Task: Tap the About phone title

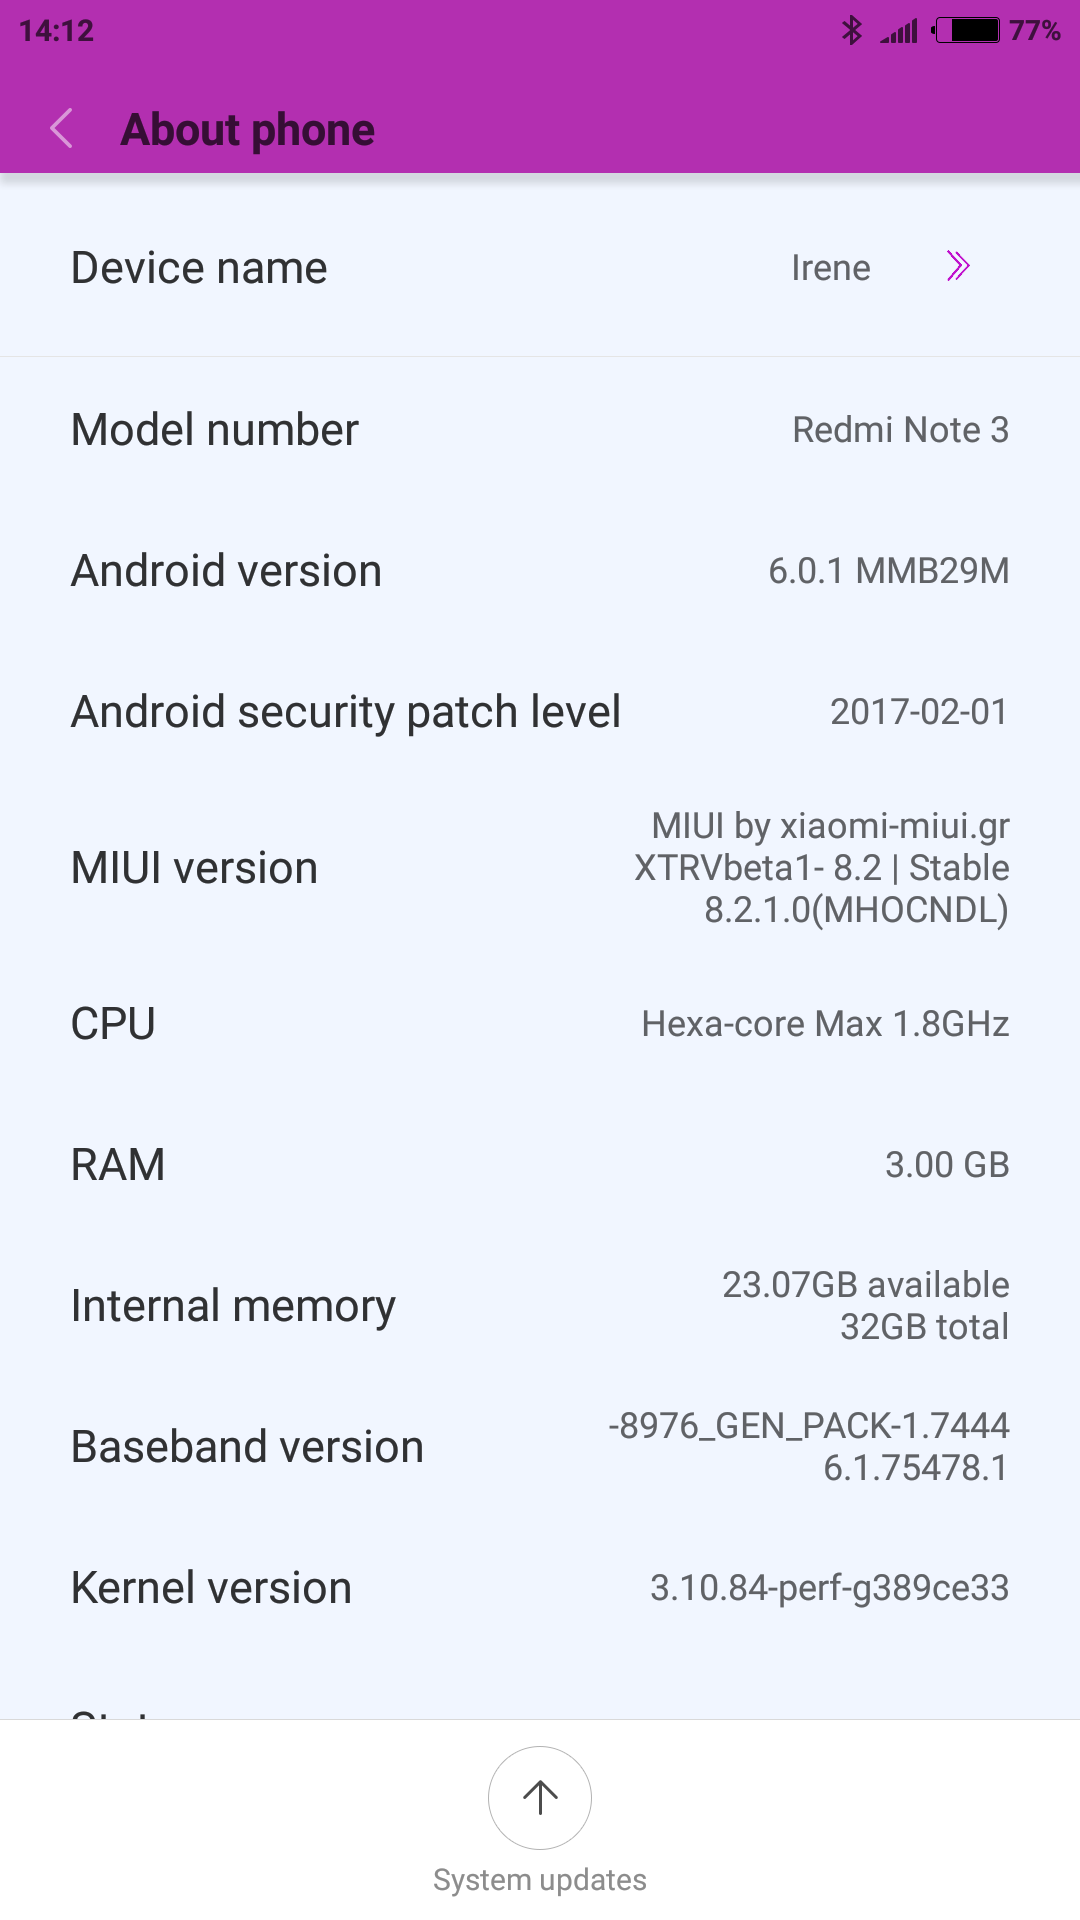Action: (x=247, y=130)
